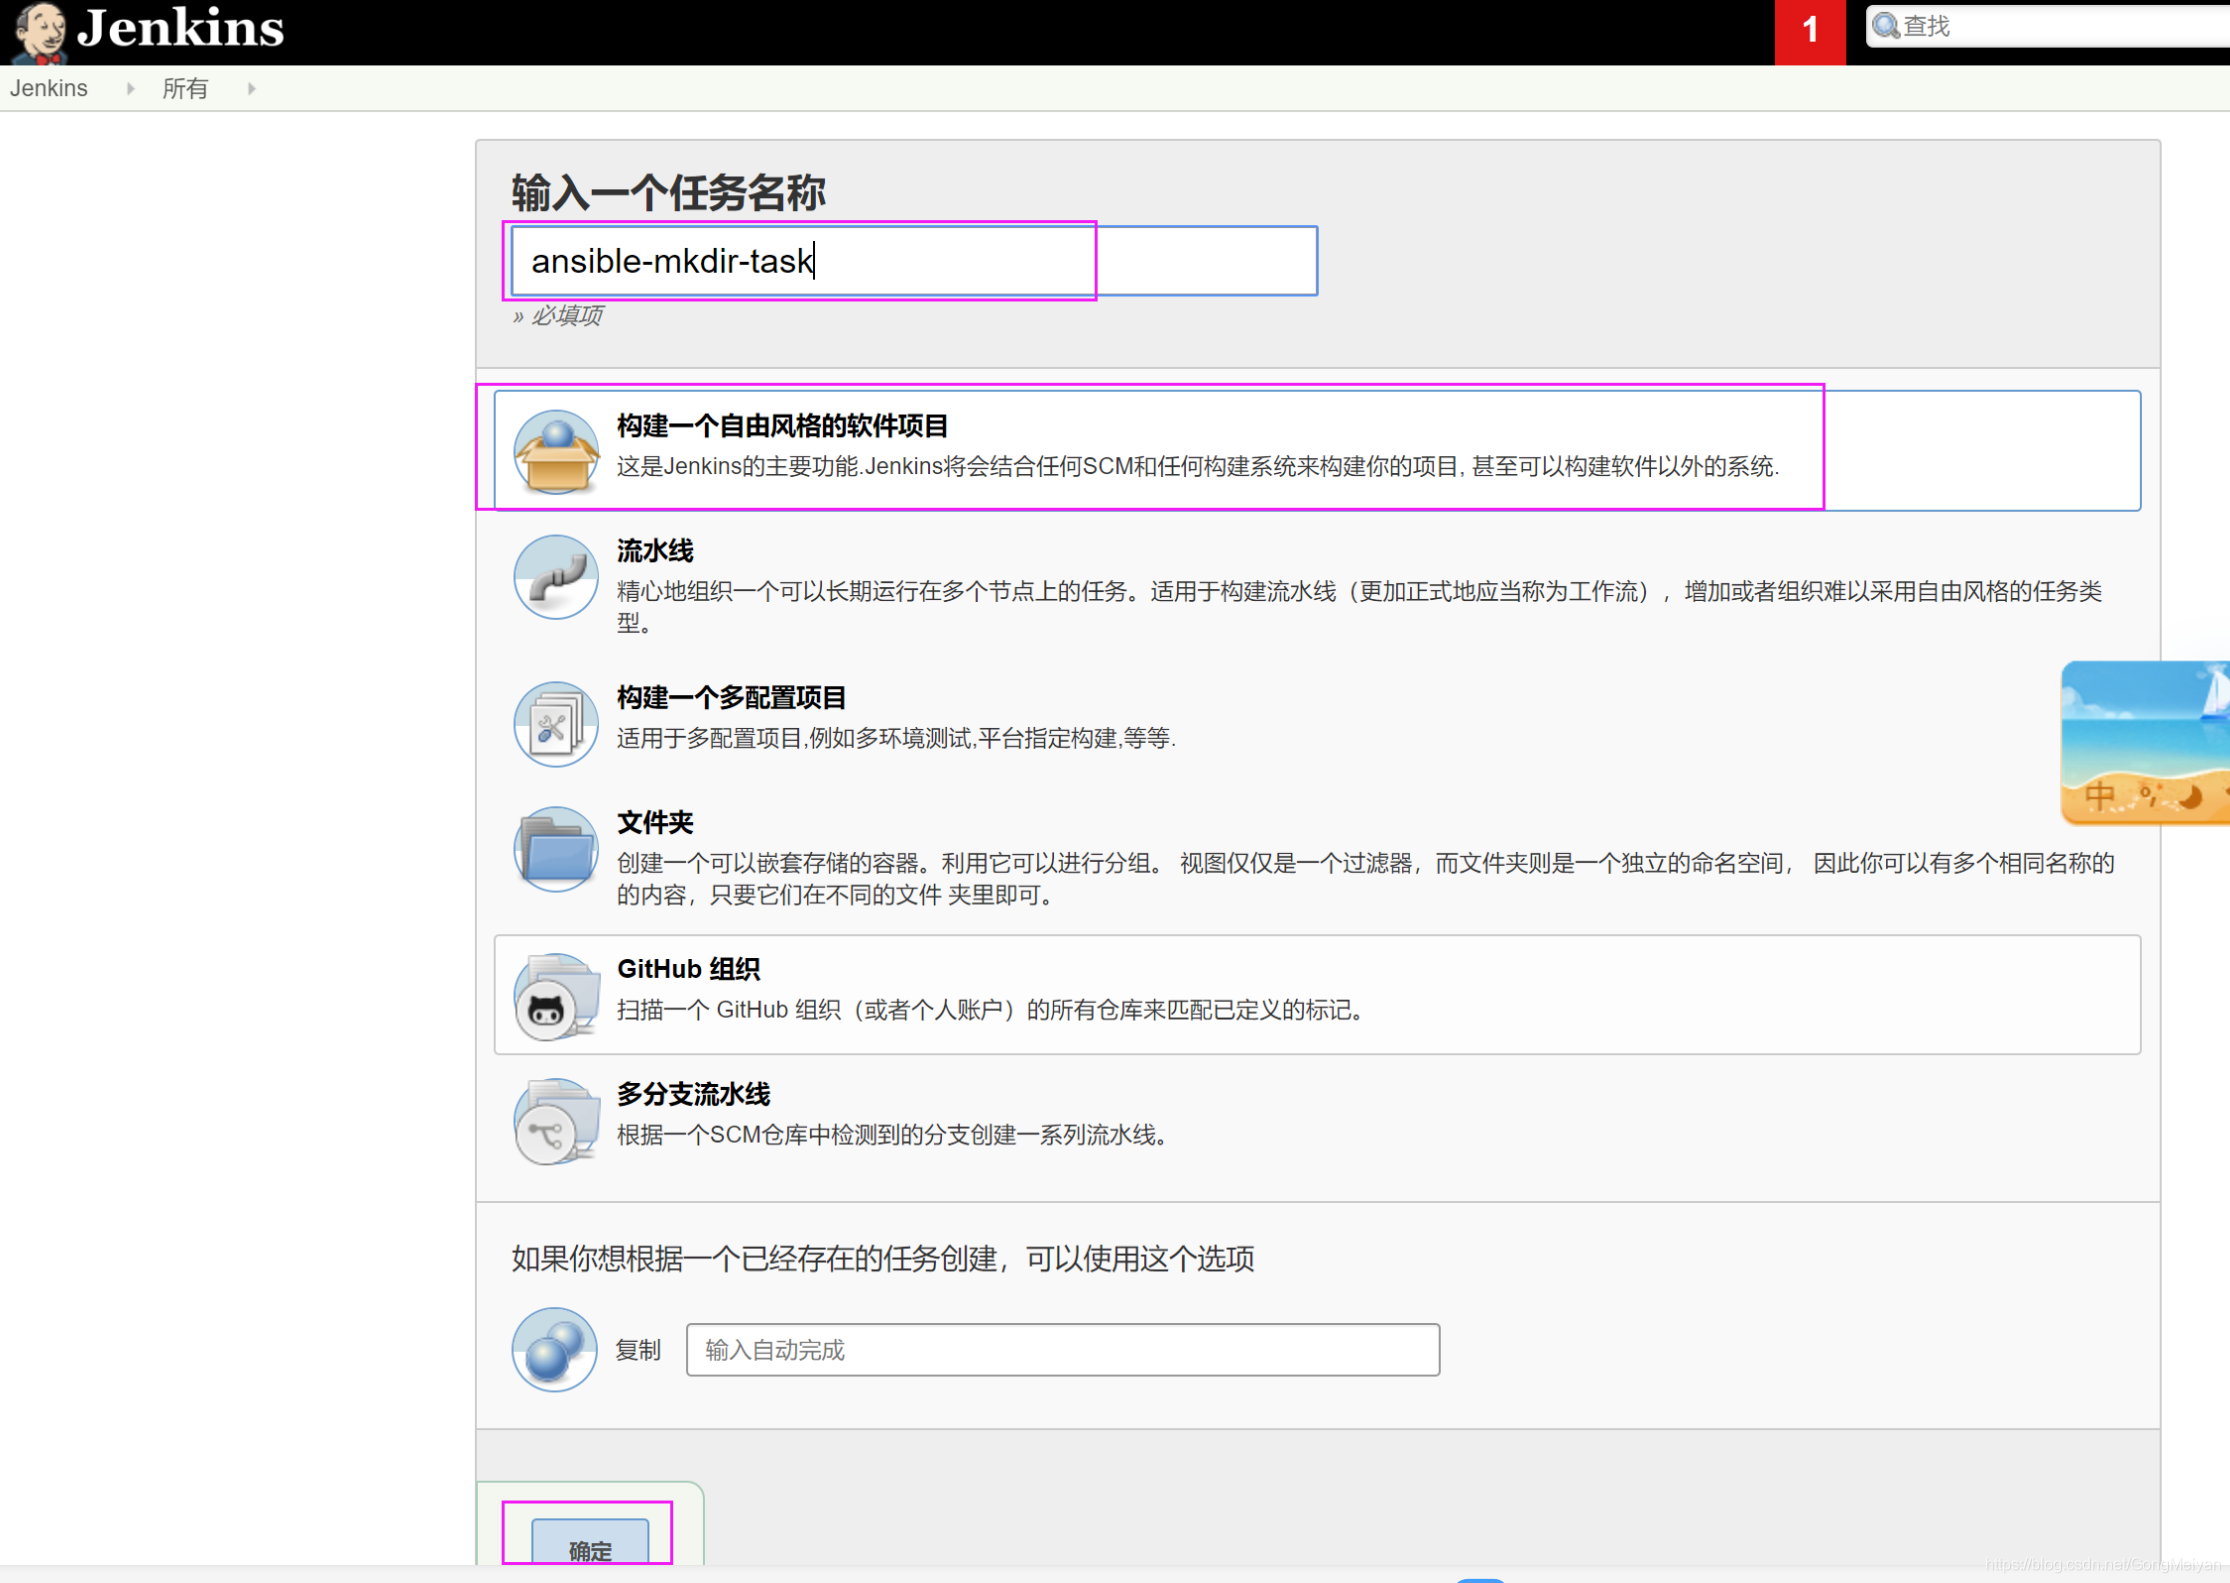Expand the arrow after 所有 breadcrumb
The height and width of the screenshot is (1583, 2230).
coord(252,88)
